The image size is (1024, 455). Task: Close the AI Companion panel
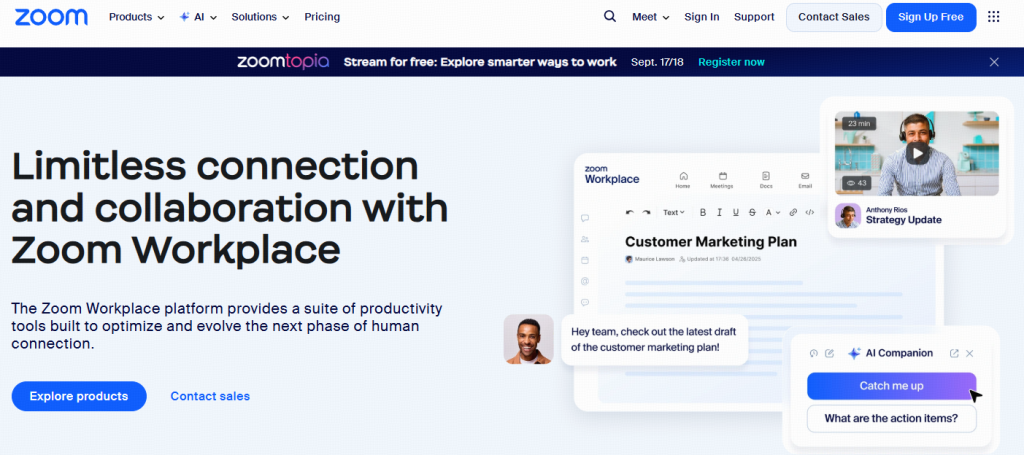(970, 353)
